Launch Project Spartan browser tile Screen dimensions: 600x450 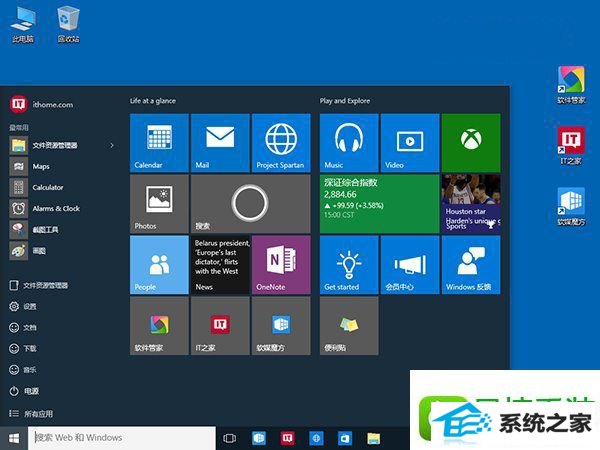[x=281, y=143]
